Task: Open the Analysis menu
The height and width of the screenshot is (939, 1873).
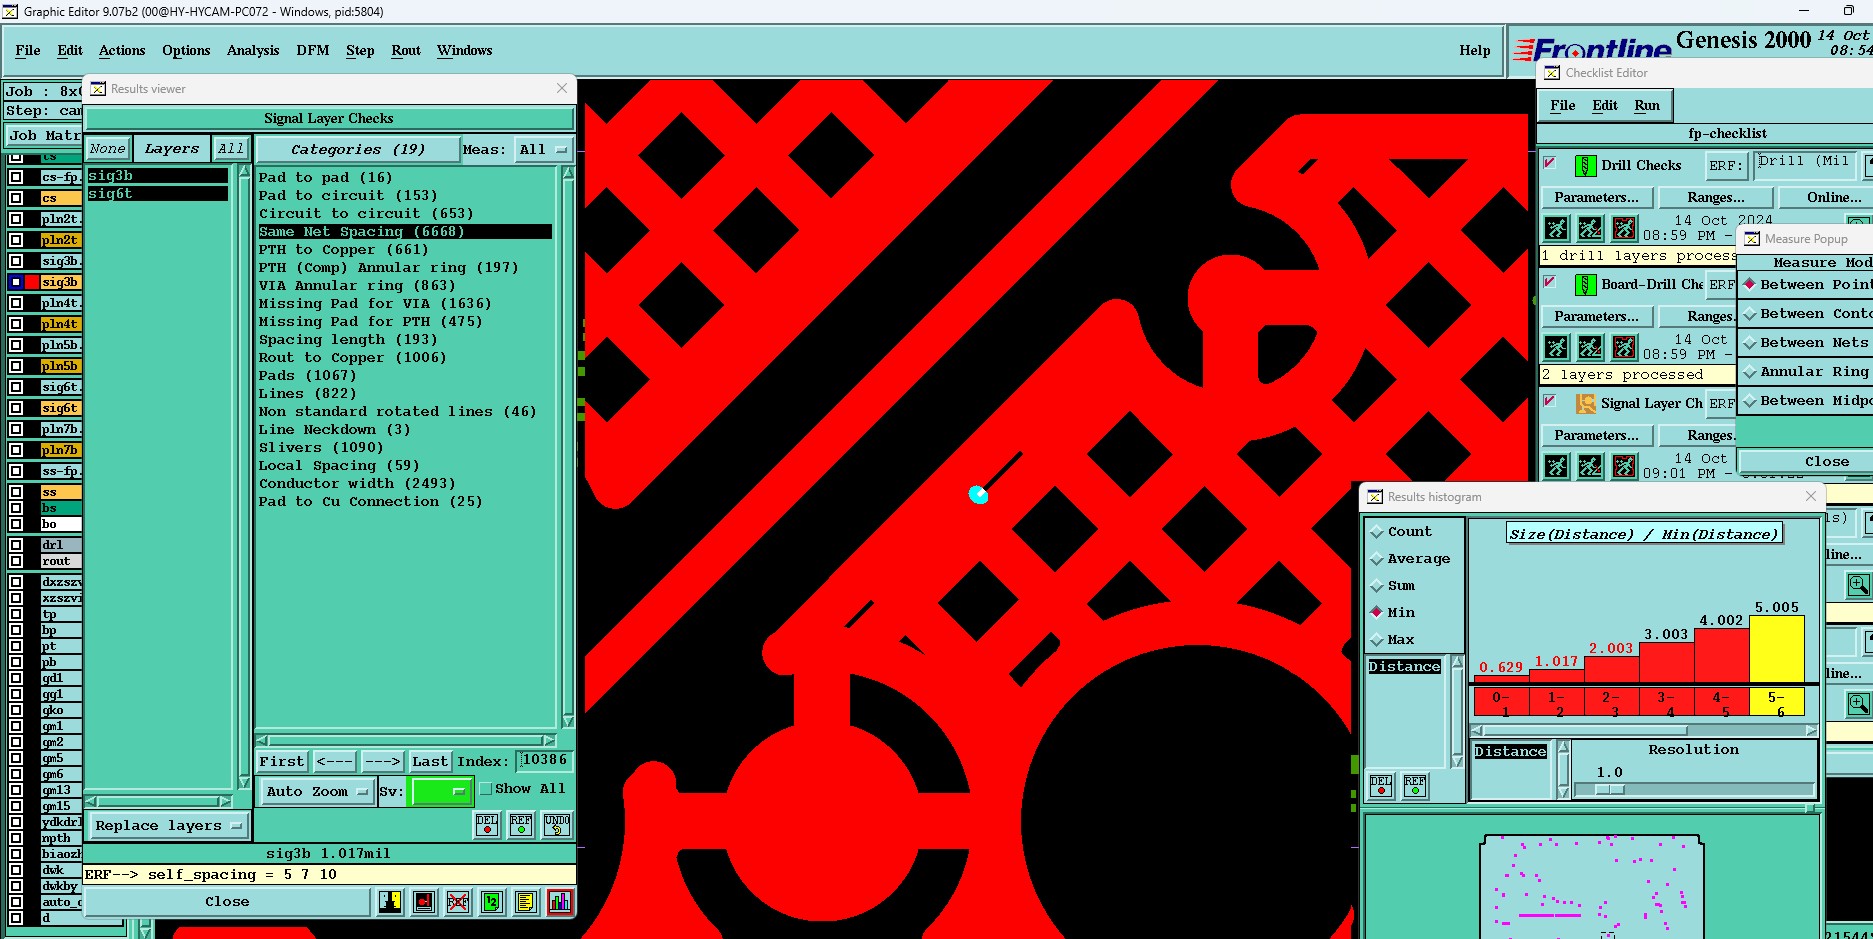Action: click(253, 51)
